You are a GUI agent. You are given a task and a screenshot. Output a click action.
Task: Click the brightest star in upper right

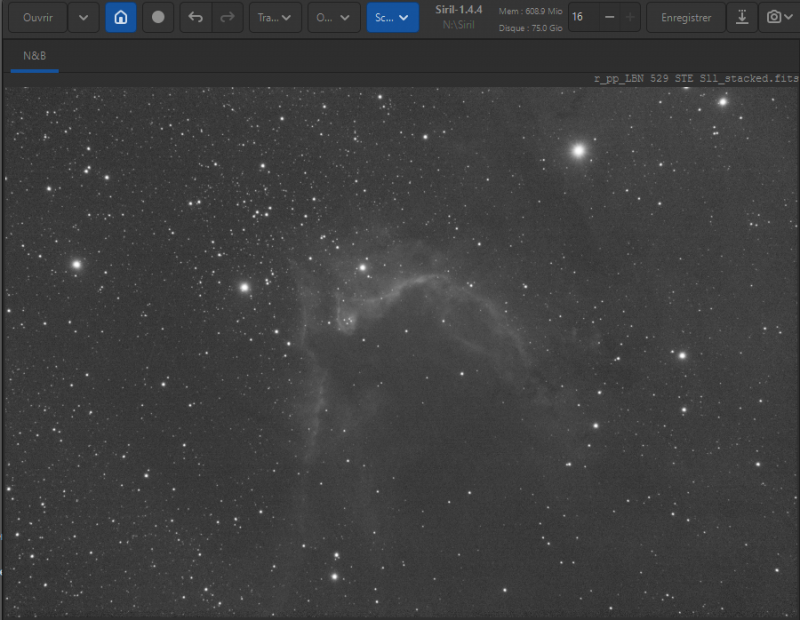[x=579, y=151]
